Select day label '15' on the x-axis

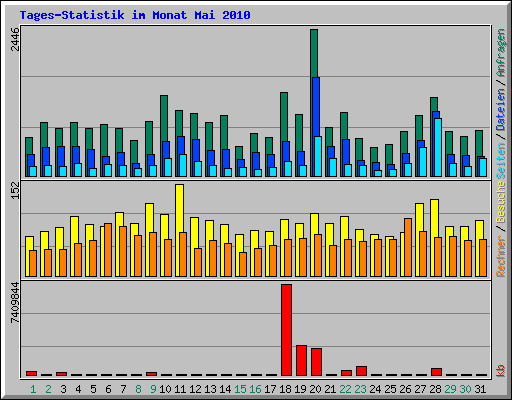240,389
